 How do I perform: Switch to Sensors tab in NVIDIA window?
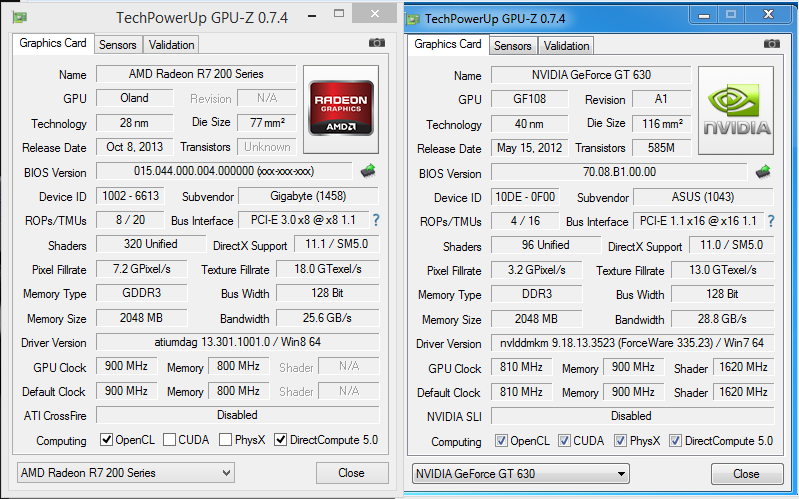tap(513, 46)
